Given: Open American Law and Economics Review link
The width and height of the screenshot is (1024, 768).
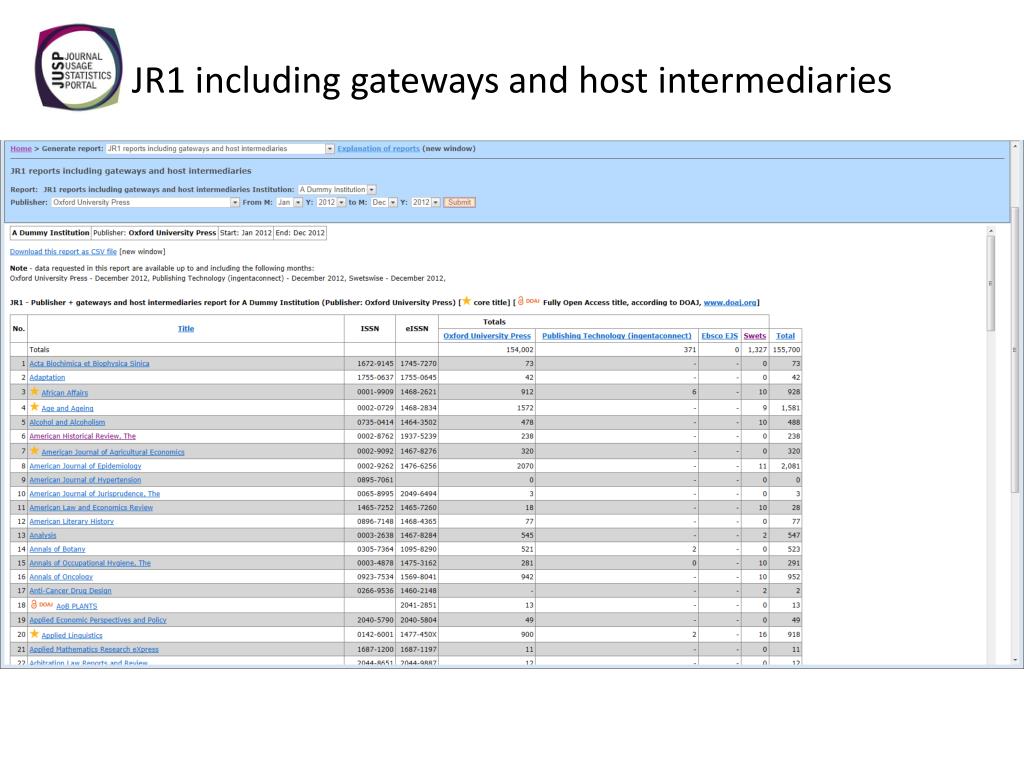Looking at the screenshot, I should pyautogui.click(x=91, y=507).
